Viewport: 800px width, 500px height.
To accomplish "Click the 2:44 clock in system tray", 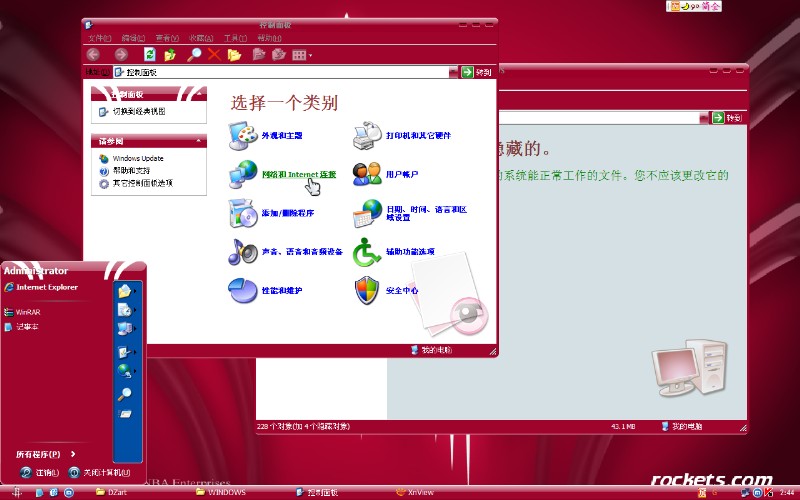I will click(x=787, y=493).
